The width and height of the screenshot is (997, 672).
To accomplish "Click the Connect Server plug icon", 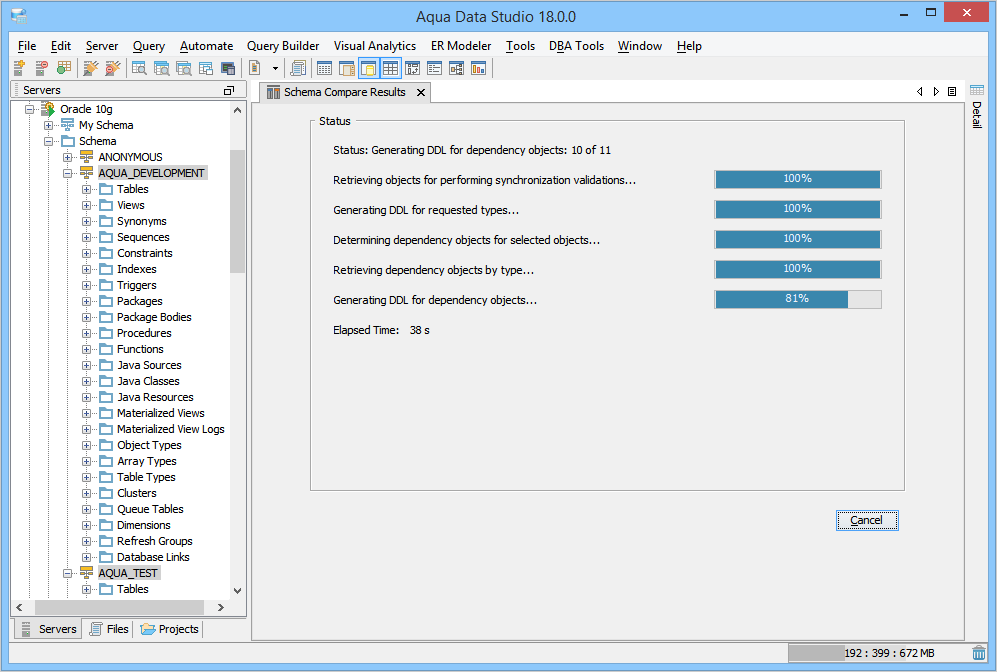I will [91, 68].
